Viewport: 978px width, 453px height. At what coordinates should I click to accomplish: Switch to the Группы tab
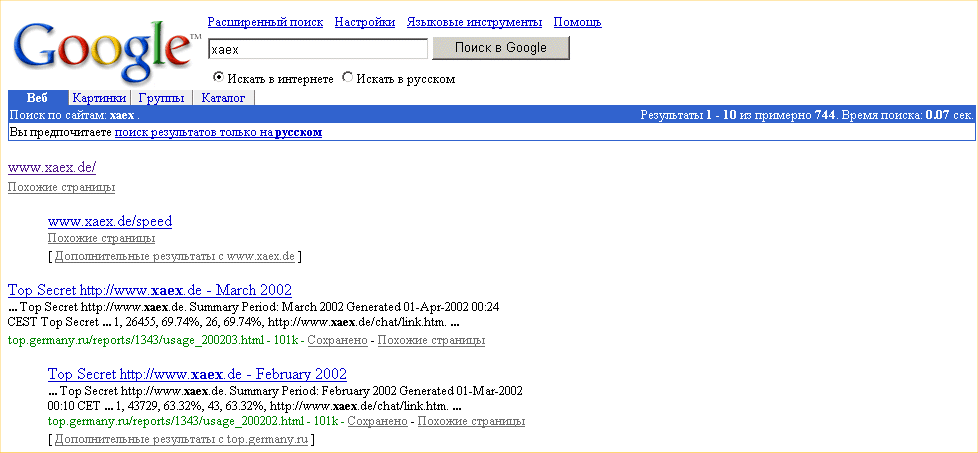coord(162,98)
